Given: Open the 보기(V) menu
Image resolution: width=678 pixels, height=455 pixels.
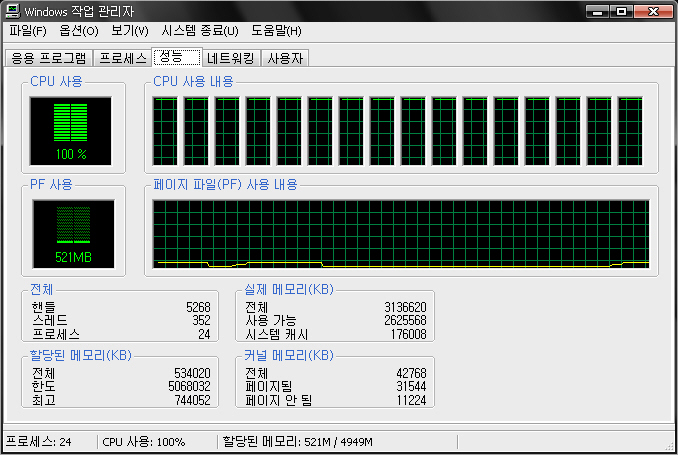Looking at the screenshot, I should (x=130, y=31).
